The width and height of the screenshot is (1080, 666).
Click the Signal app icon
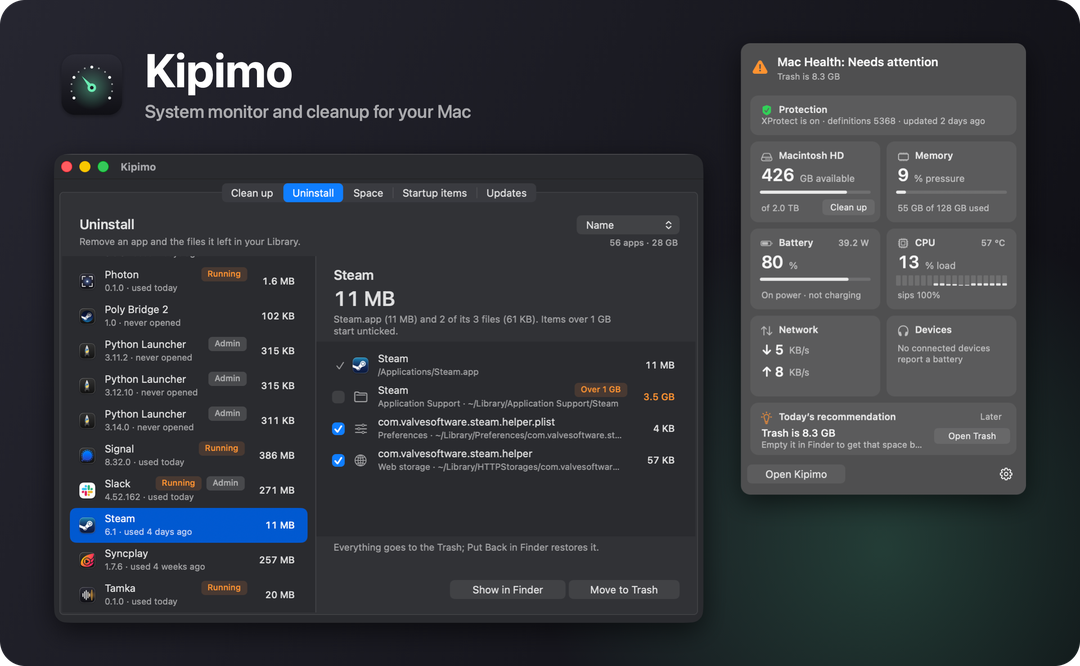(x=87, y=455)
